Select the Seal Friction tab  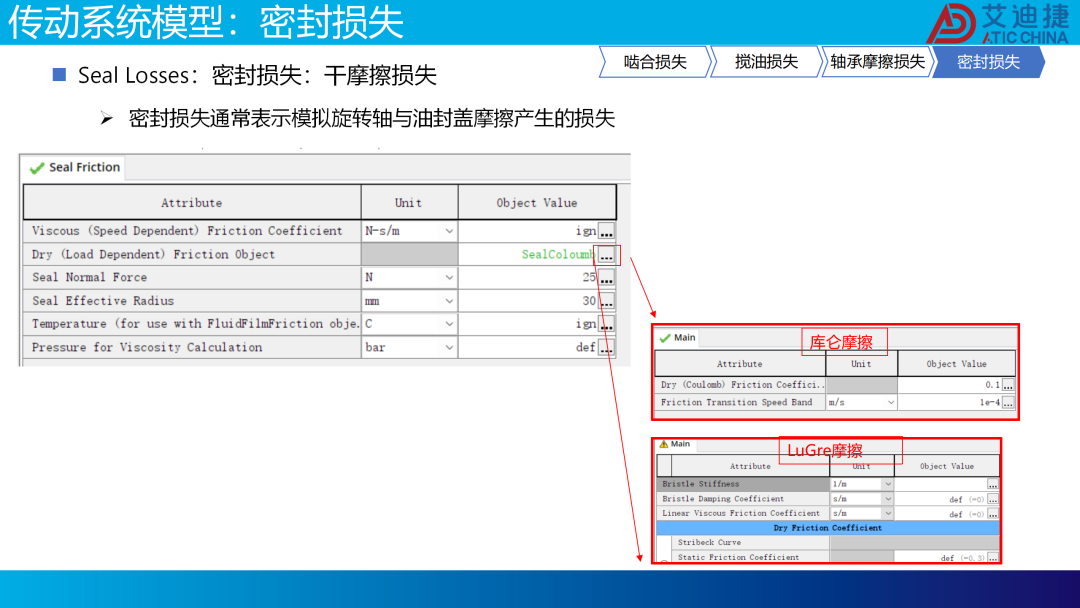click(x=74, y=167)
